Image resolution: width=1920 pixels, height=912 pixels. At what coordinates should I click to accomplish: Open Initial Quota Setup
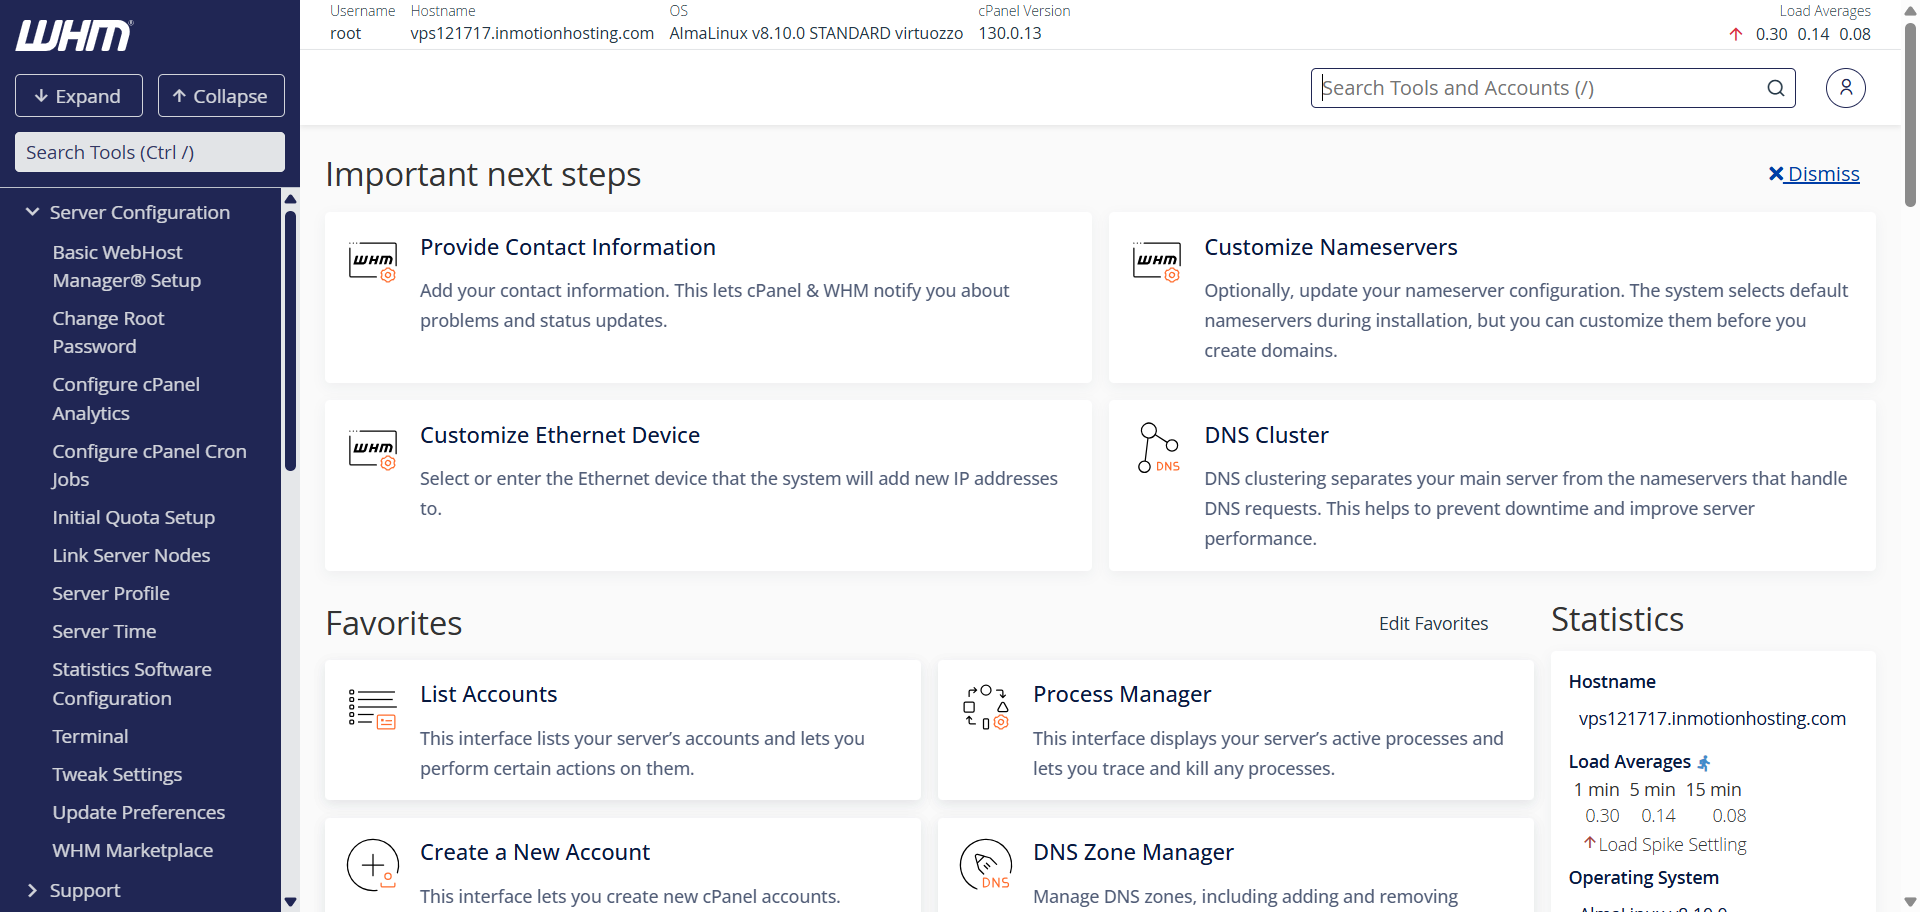pyautogui.click(x=133, y=517)
